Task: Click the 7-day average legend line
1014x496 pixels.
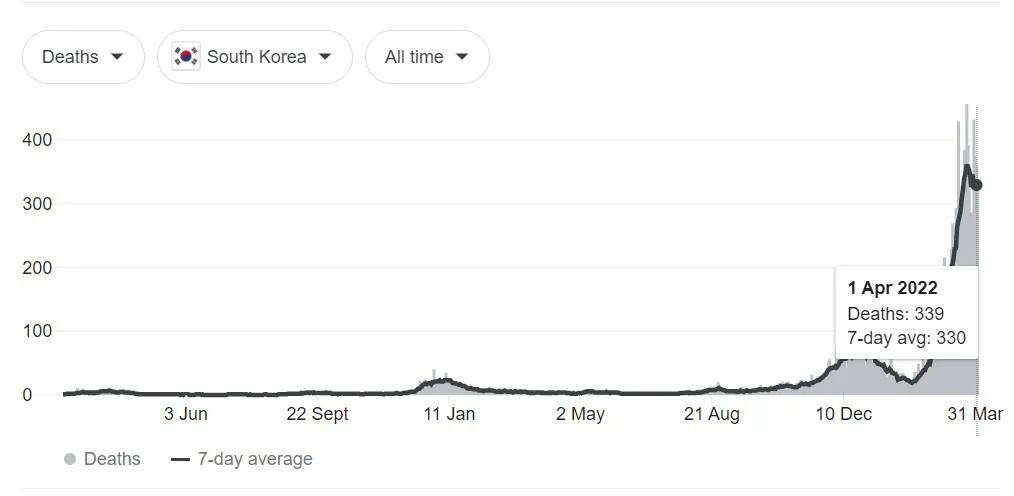Action: tap(180, 459)
